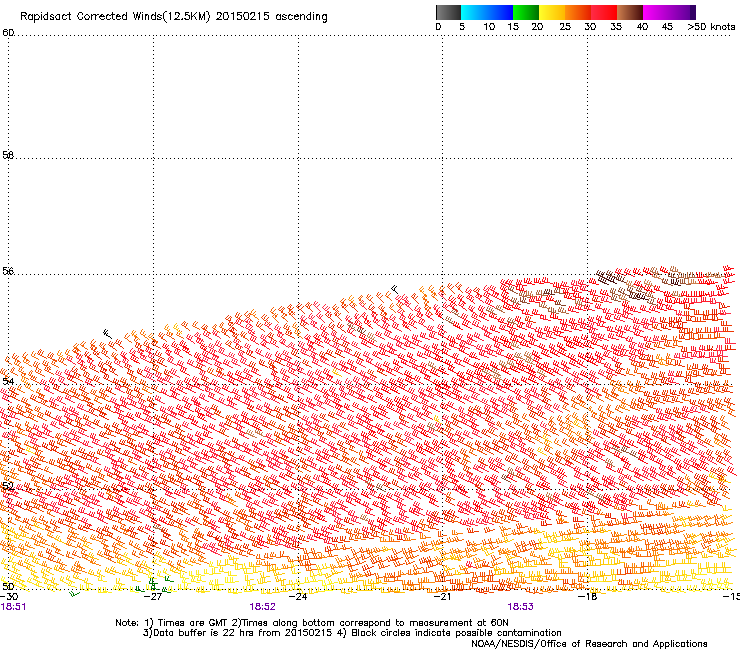Click the legend scale label 5
The image size is (740, 650).
(x=462, y=27)
